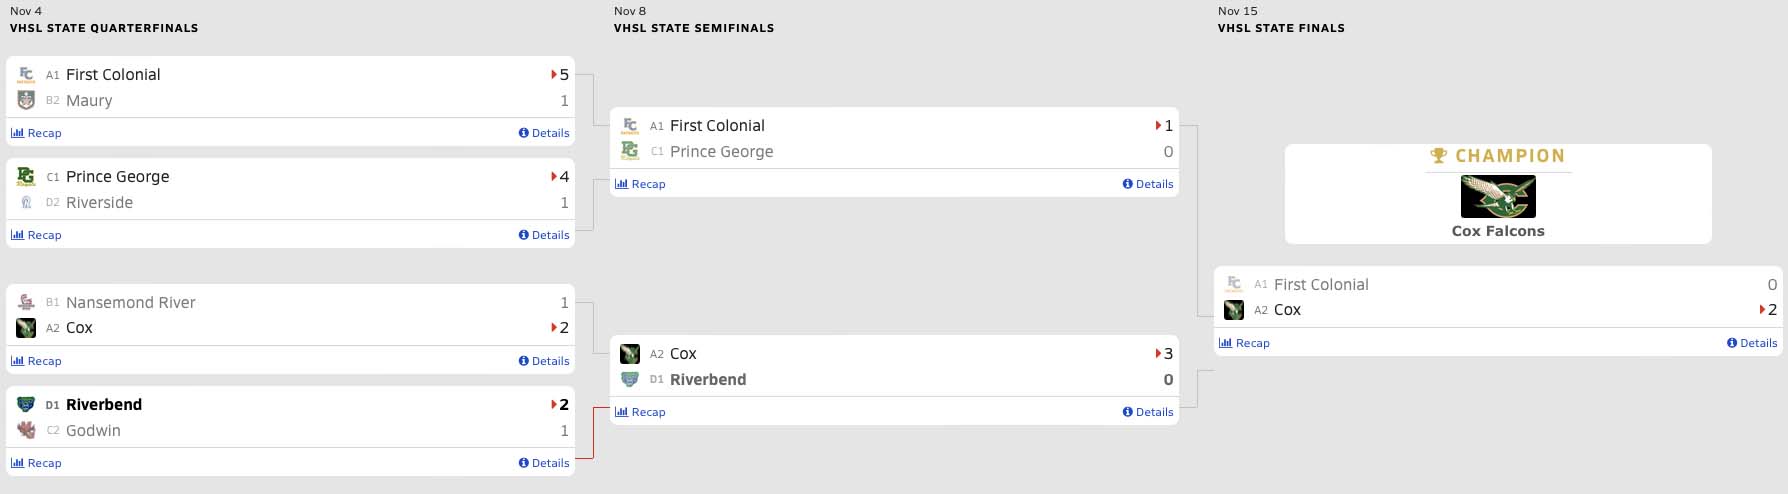This screenshot has height=494, width=1788.
Task: Select Riverside team name in the quarterfinals
Action: point(99,203)
